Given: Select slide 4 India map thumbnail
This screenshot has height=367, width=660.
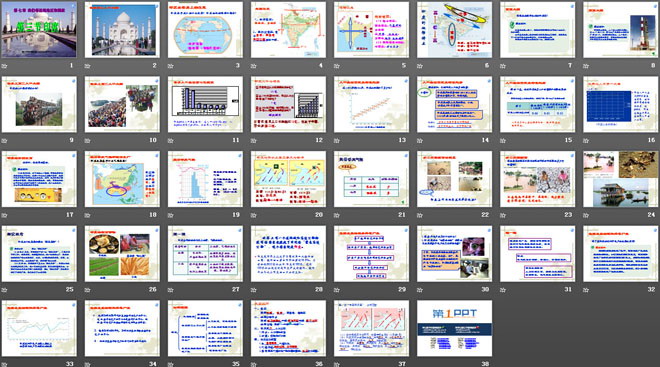Looking at the screenshot, I should click(288, 29).
